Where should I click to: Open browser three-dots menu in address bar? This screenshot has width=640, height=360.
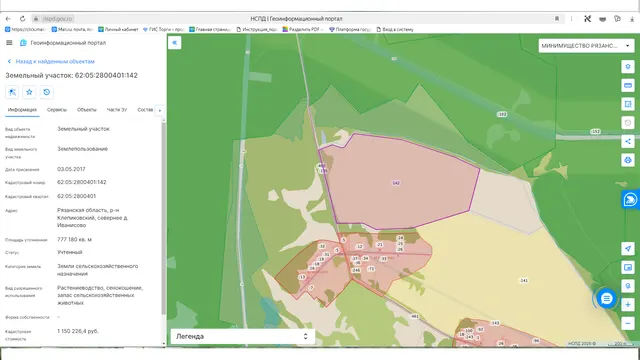(571, 19)
